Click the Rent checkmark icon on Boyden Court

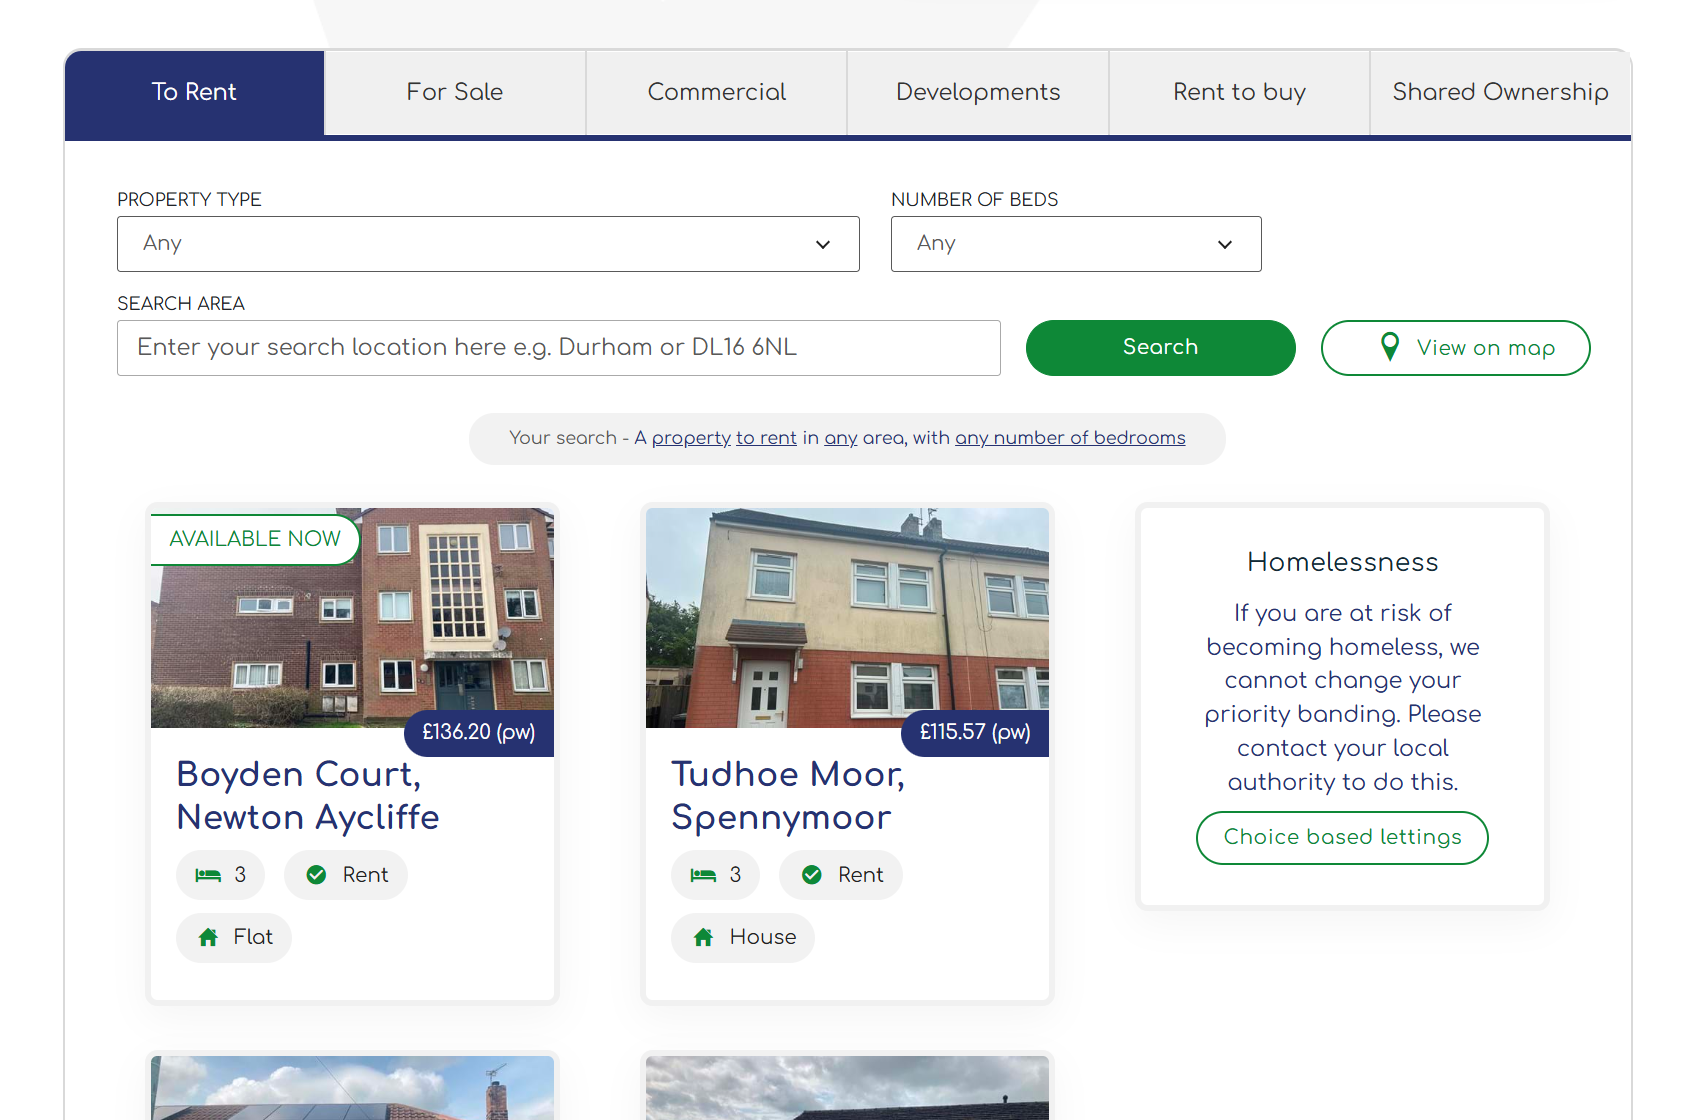(x=316, y=875)
